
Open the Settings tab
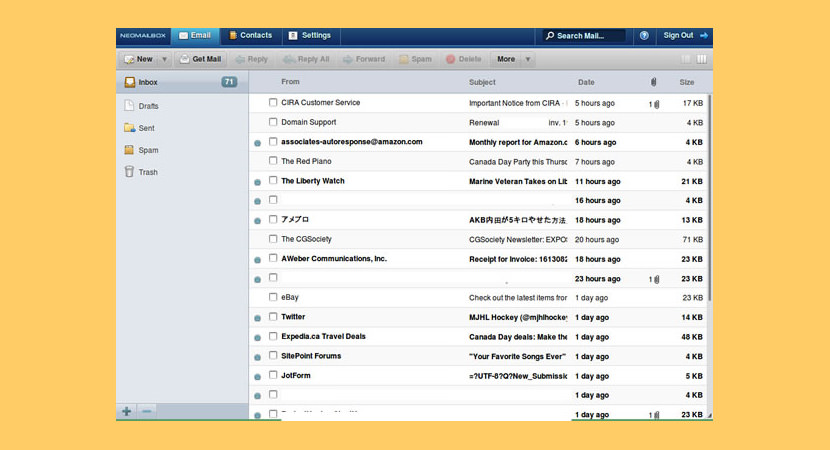tap(310, 35)
